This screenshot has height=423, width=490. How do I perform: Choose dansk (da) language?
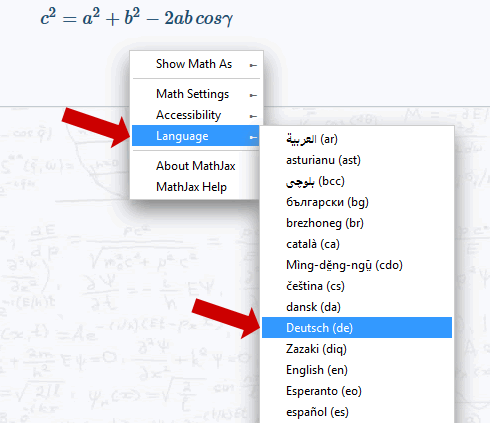click(x=357, y=307)
